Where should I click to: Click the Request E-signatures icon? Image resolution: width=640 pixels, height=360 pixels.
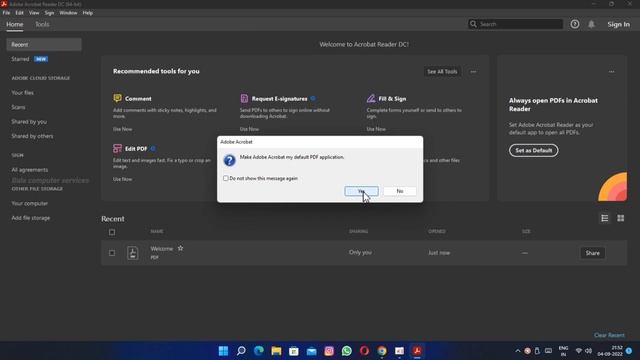(x=244, y=98)
